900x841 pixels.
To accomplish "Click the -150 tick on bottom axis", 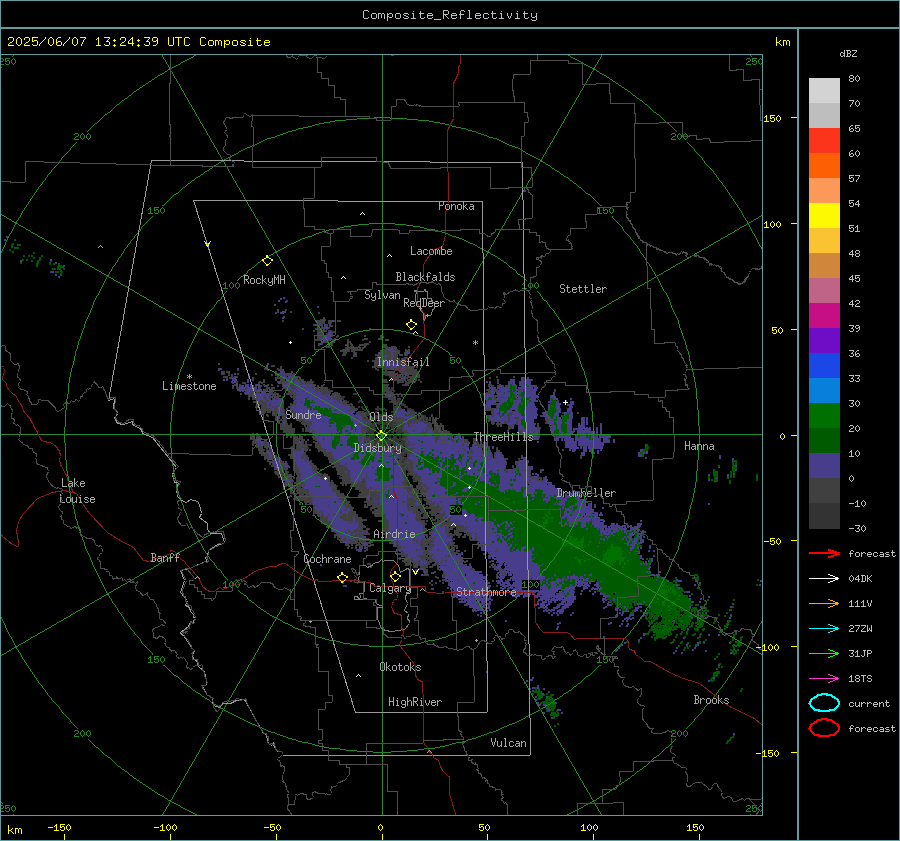I will 59,827.
